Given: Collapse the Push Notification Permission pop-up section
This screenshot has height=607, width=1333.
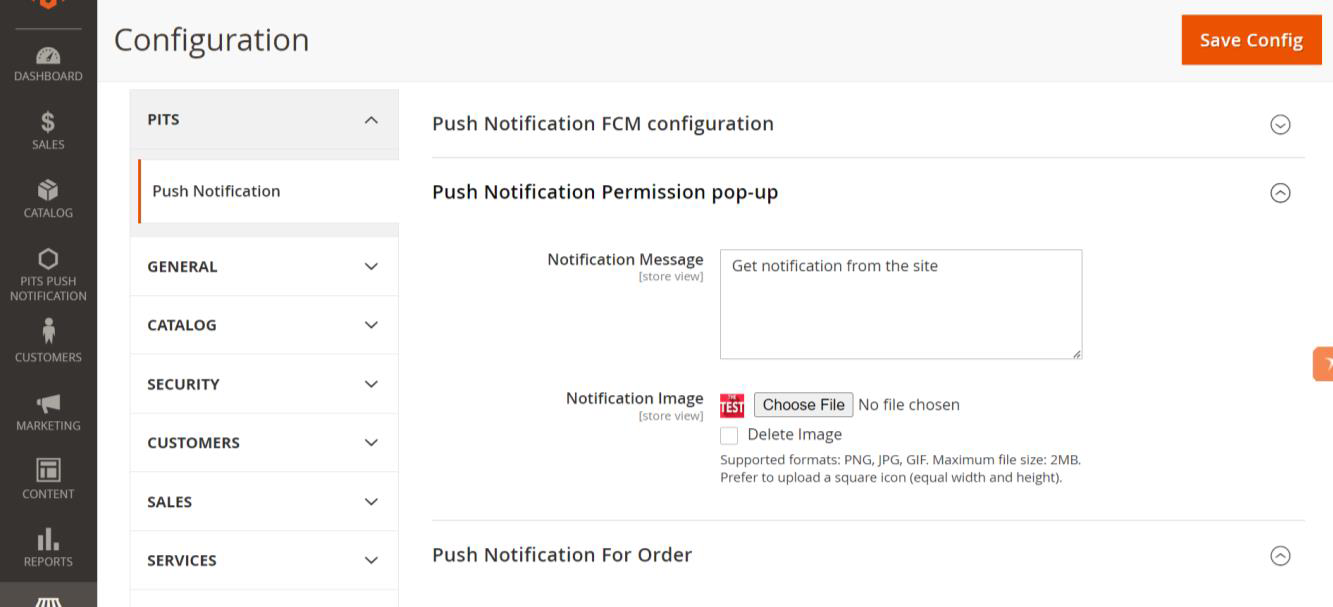Looking at the screenshot, I should pyautogui.click(x=1279, y=193).
